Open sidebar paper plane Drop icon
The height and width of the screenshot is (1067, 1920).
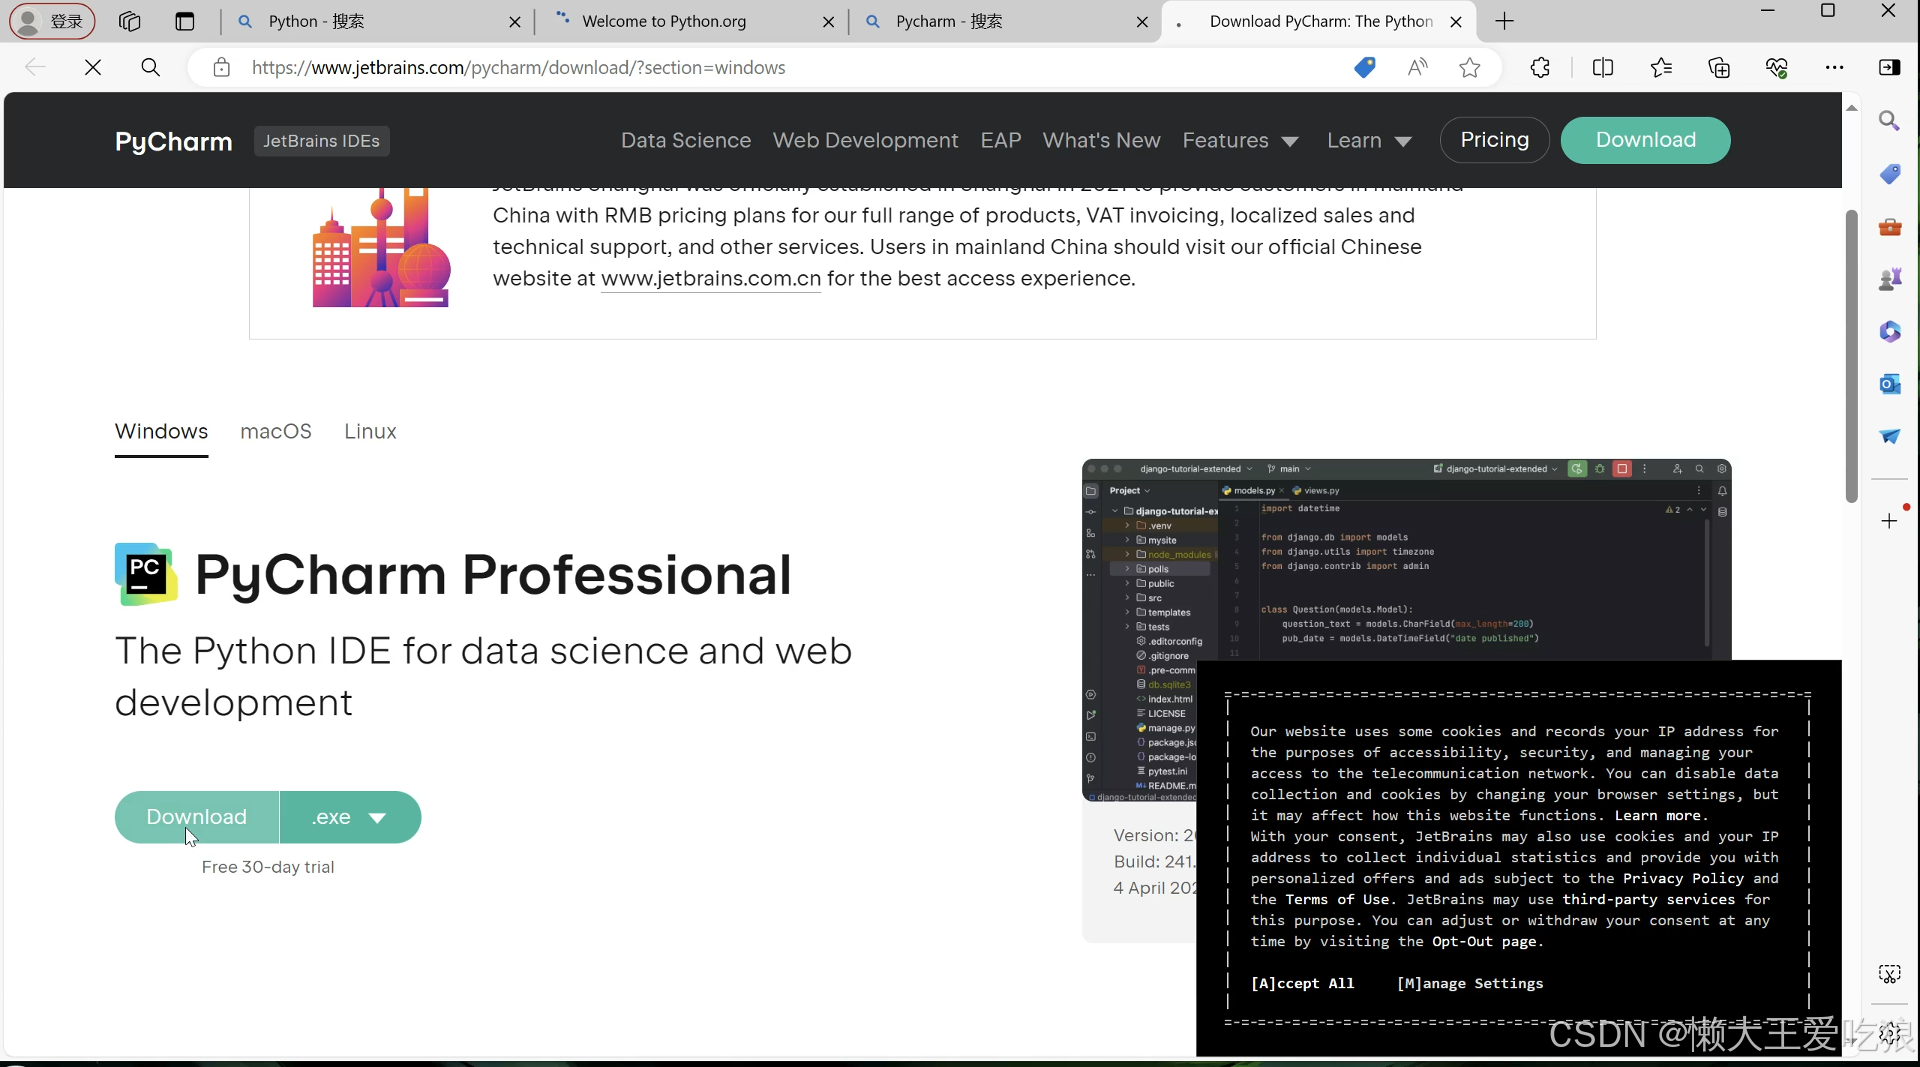[x=1890, y=436]
